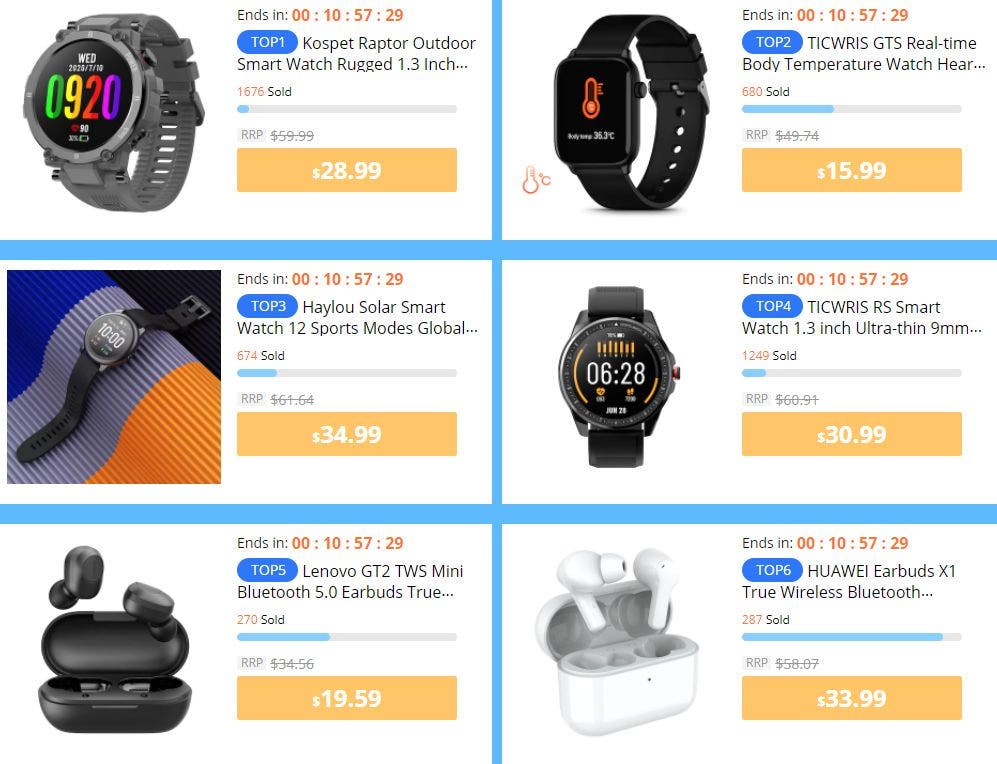Image resolution: width=997 pixels, height=764 pixels.
Task: Open the Kospet Raptor watch product image
Action: [x=114, y=113]
